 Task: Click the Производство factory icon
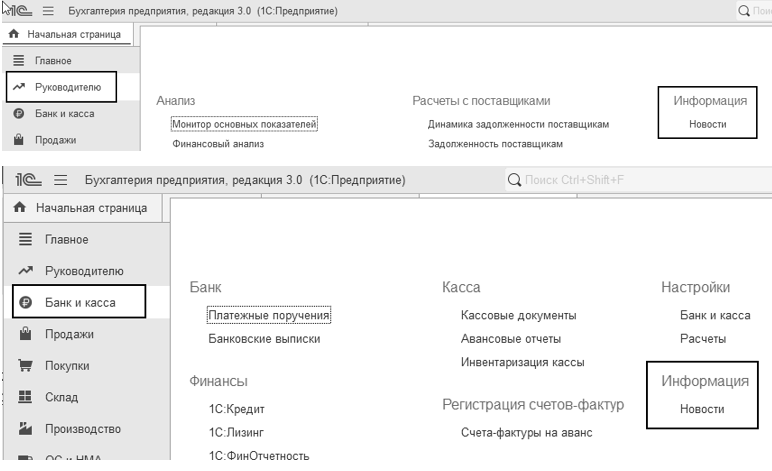pyautogui.click(x=25, y=428)
